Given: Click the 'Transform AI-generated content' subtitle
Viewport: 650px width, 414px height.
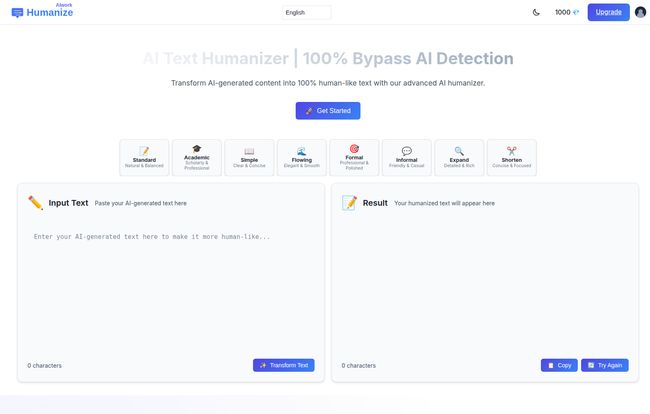Looking at the screenshot, I should pos(328,83).
